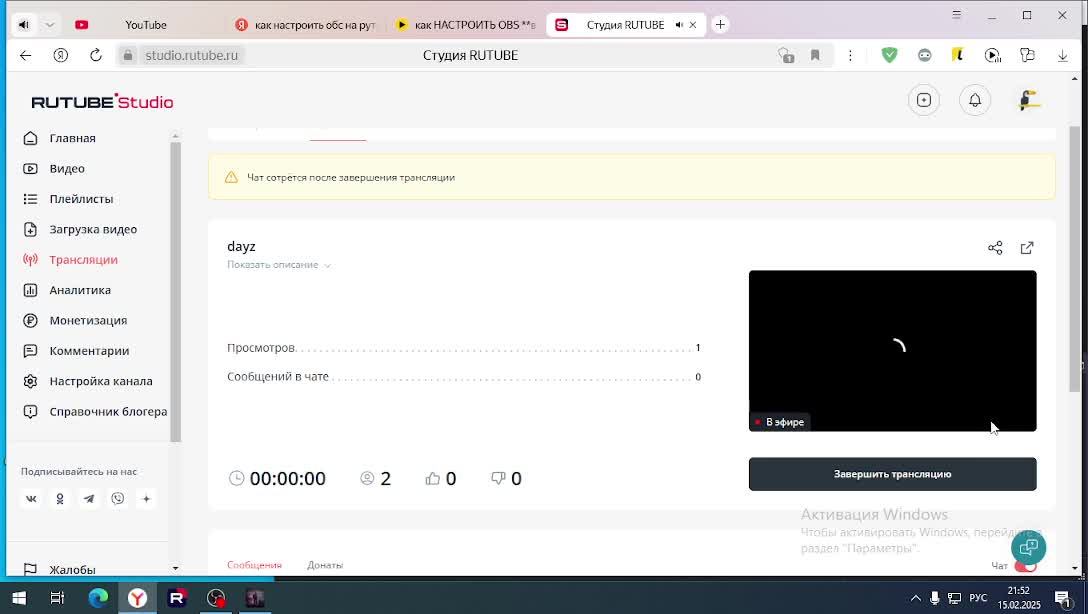Click the likes thumbs-up counter
1088x614 pixels.
pos(441,479)
